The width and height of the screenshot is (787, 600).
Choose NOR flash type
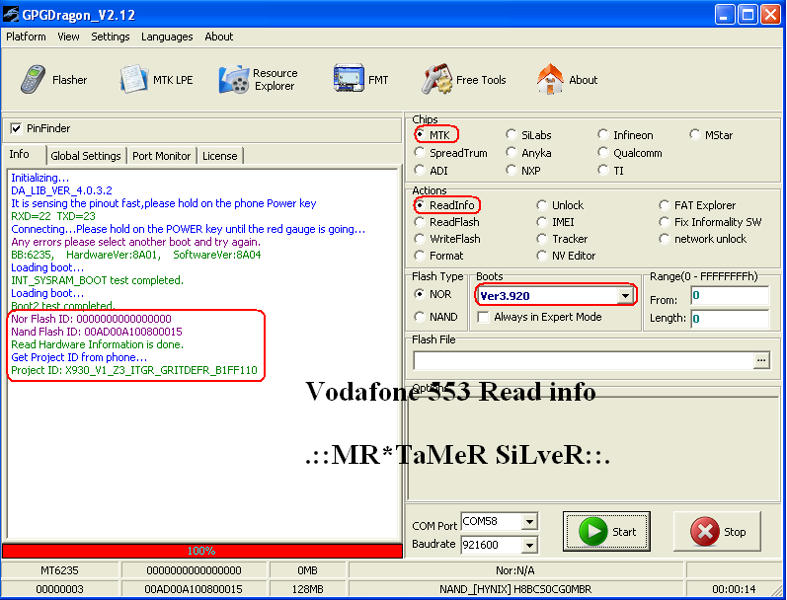coord(420,294)
